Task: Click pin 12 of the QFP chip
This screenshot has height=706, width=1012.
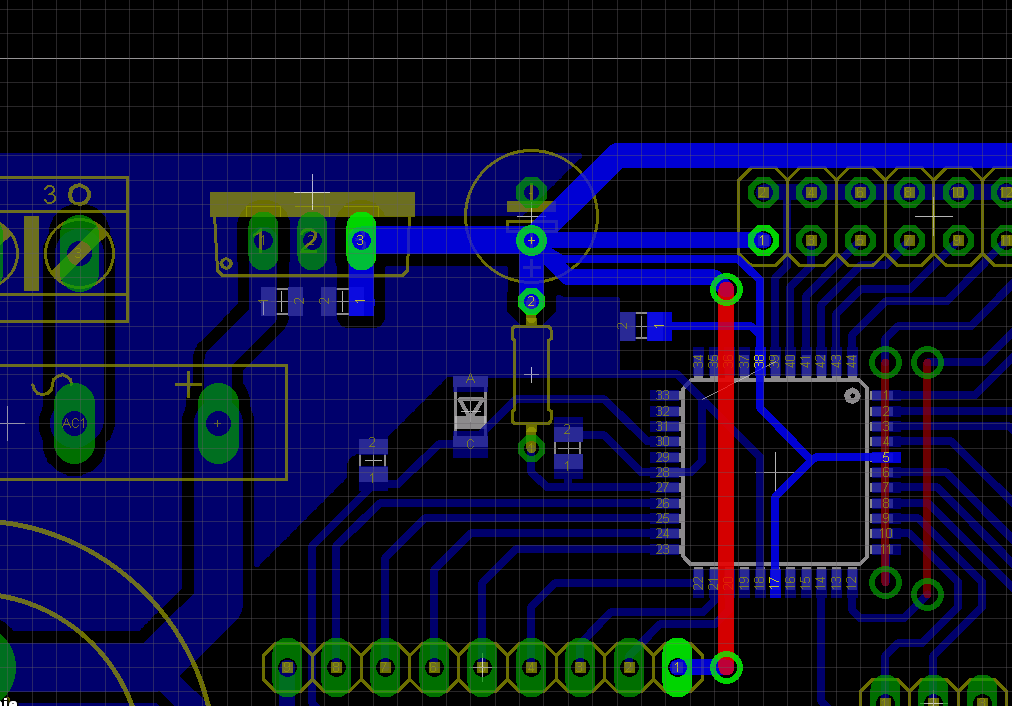Action: click(x=852, y=582)
